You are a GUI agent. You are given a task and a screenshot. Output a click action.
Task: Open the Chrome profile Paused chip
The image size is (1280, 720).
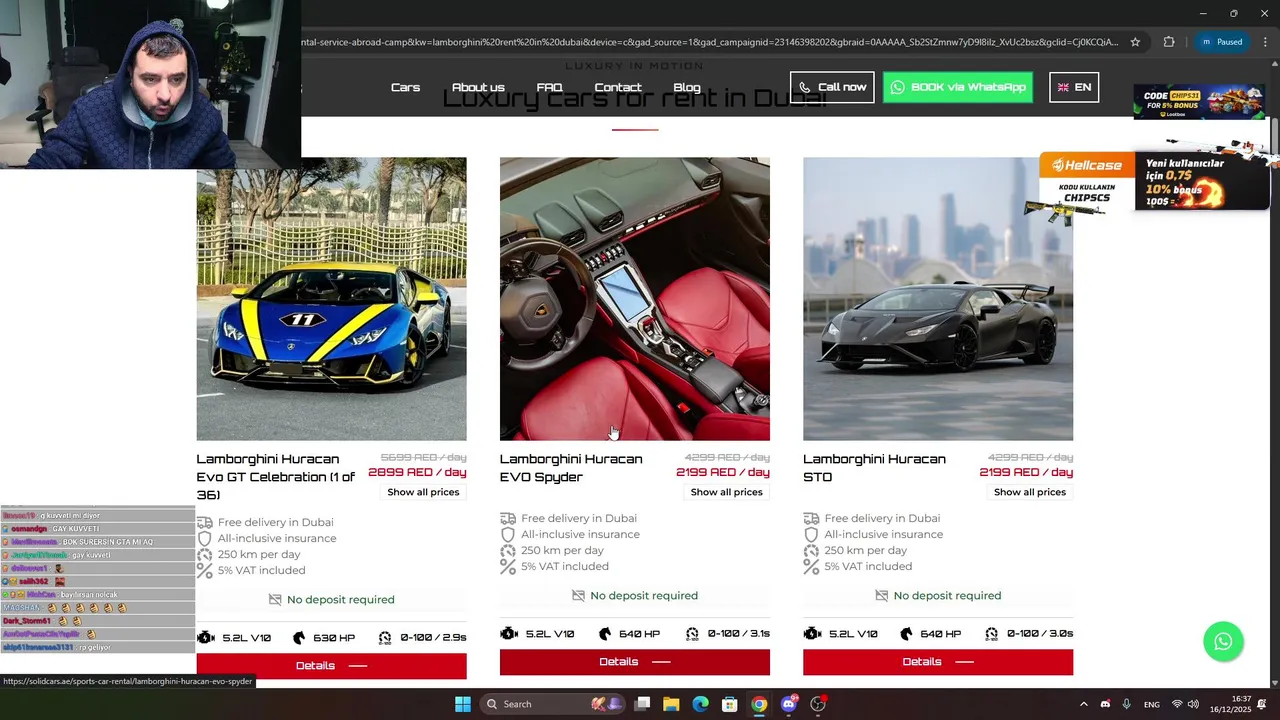tap(1222, 42)
